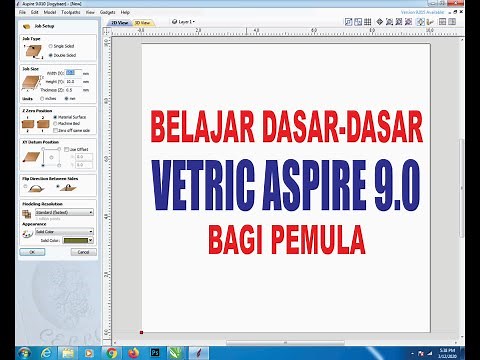Viewport: 480px width, 360px height.
Task: Open Windows Explorer folder on taskbar
Action: point(68,353)
